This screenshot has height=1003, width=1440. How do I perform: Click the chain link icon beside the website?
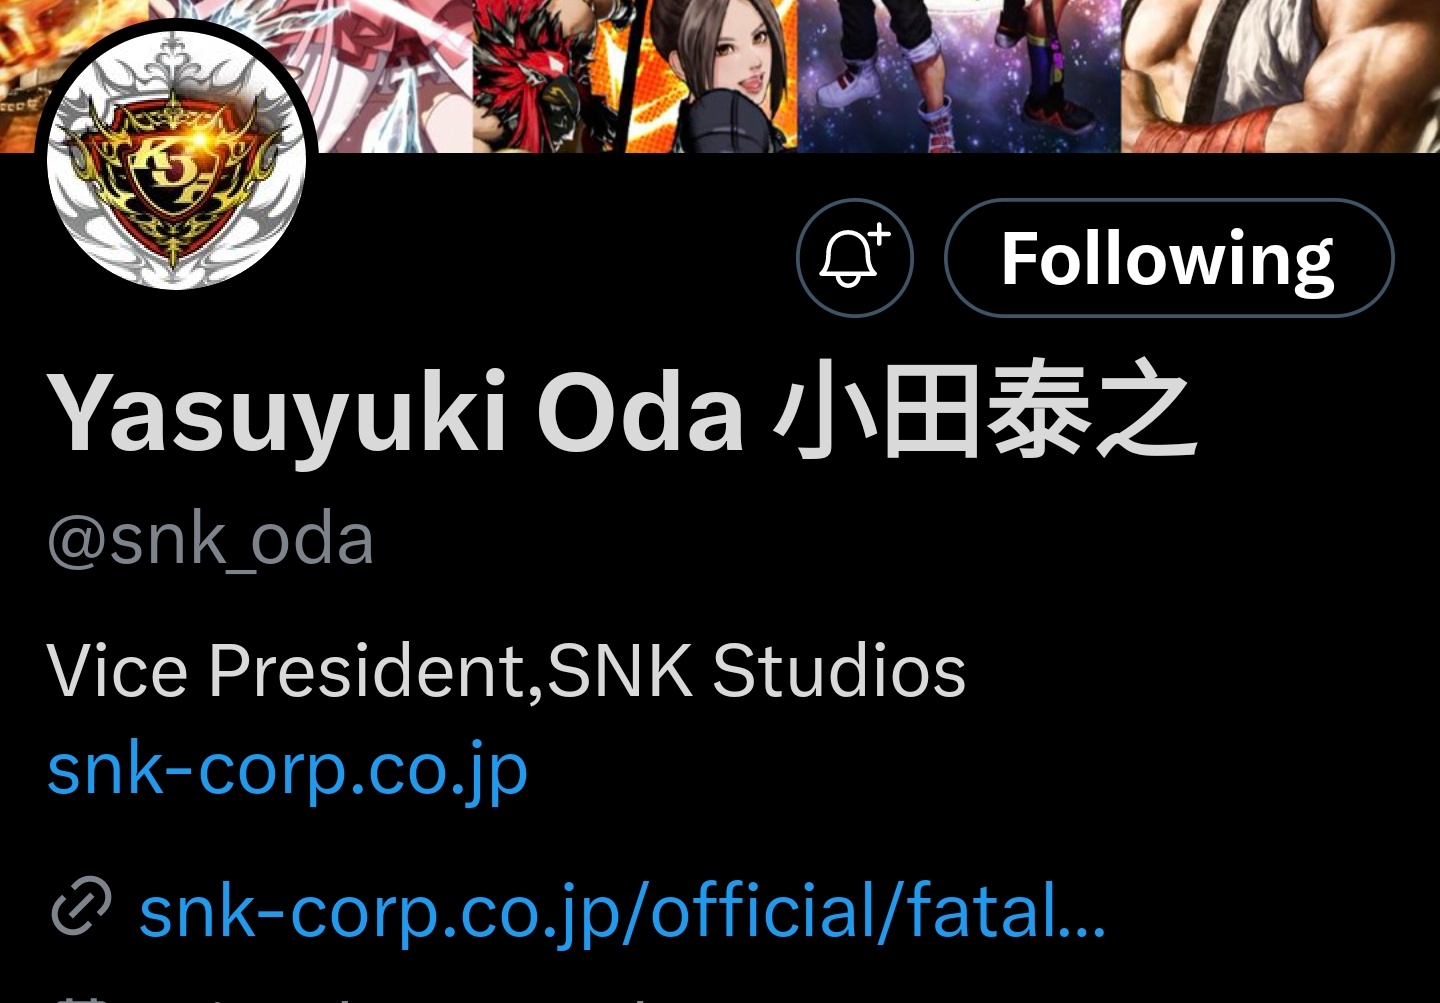point(80,907)
